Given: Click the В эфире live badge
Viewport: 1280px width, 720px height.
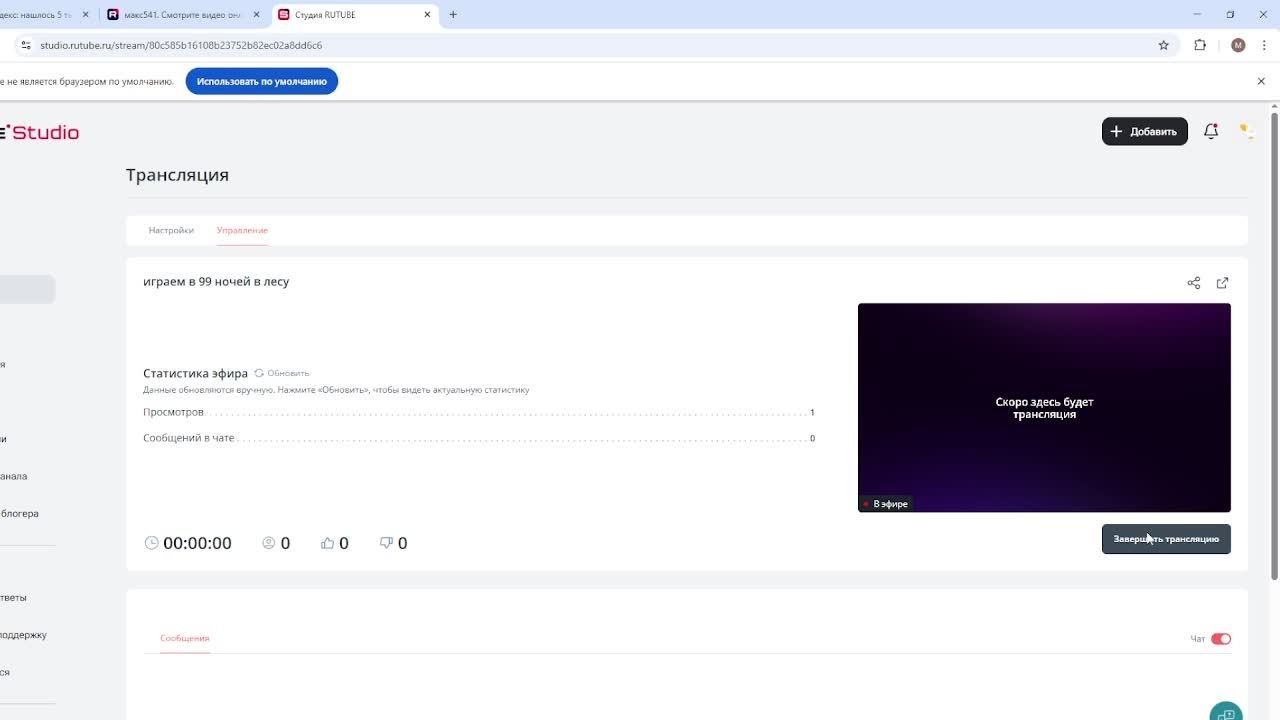Looking at the screenshot, I should pyautogui.click(x=886, y=504).
